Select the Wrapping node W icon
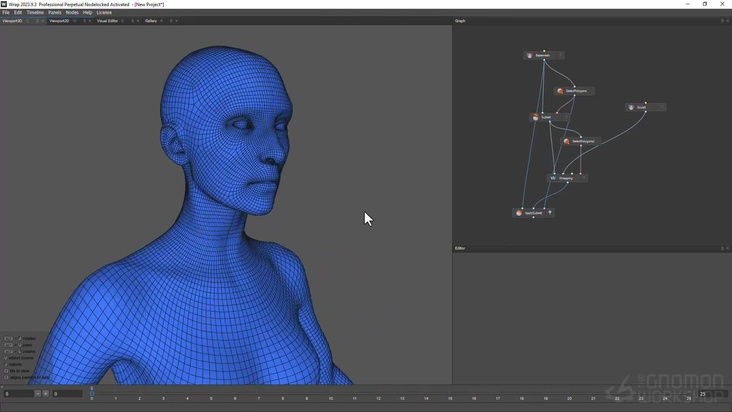The width and height of the screenshot is (732, 412). tap(553, 178)
